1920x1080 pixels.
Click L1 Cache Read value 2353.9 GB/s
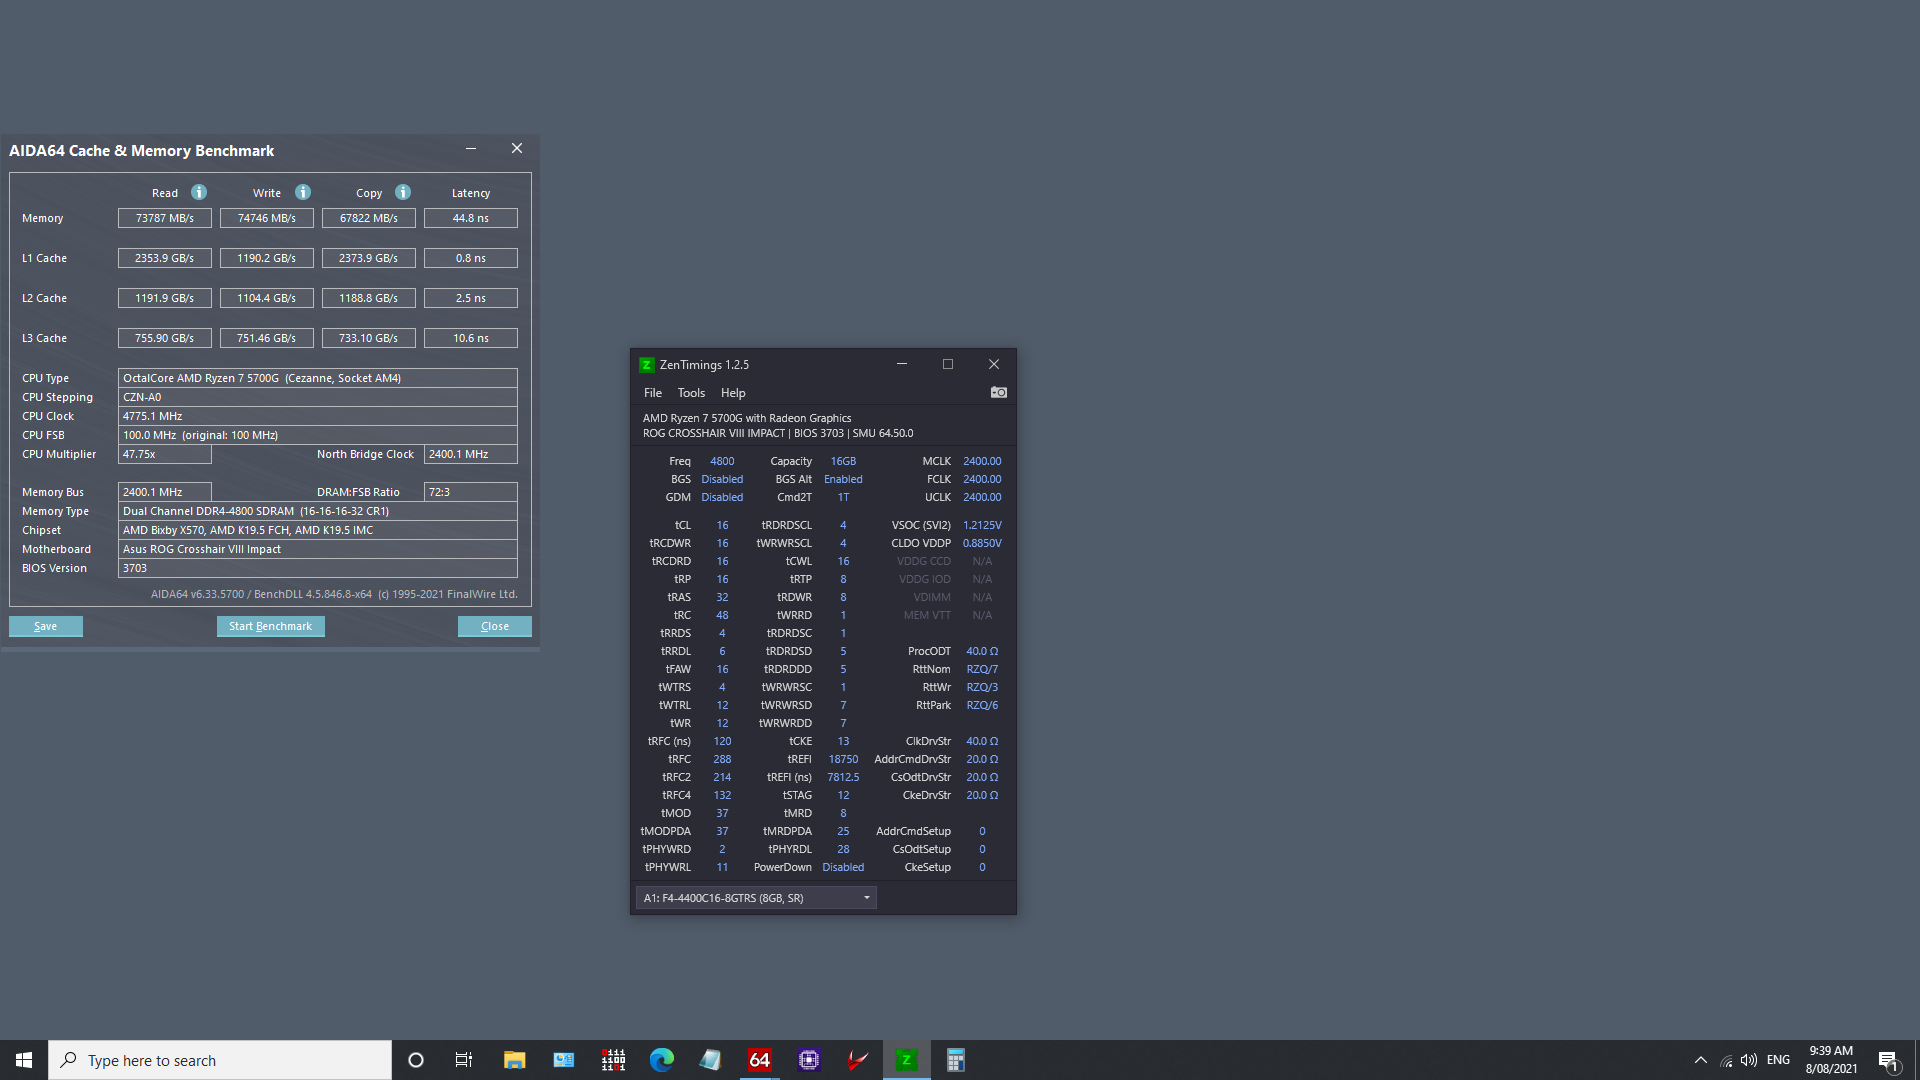(165, 258)
